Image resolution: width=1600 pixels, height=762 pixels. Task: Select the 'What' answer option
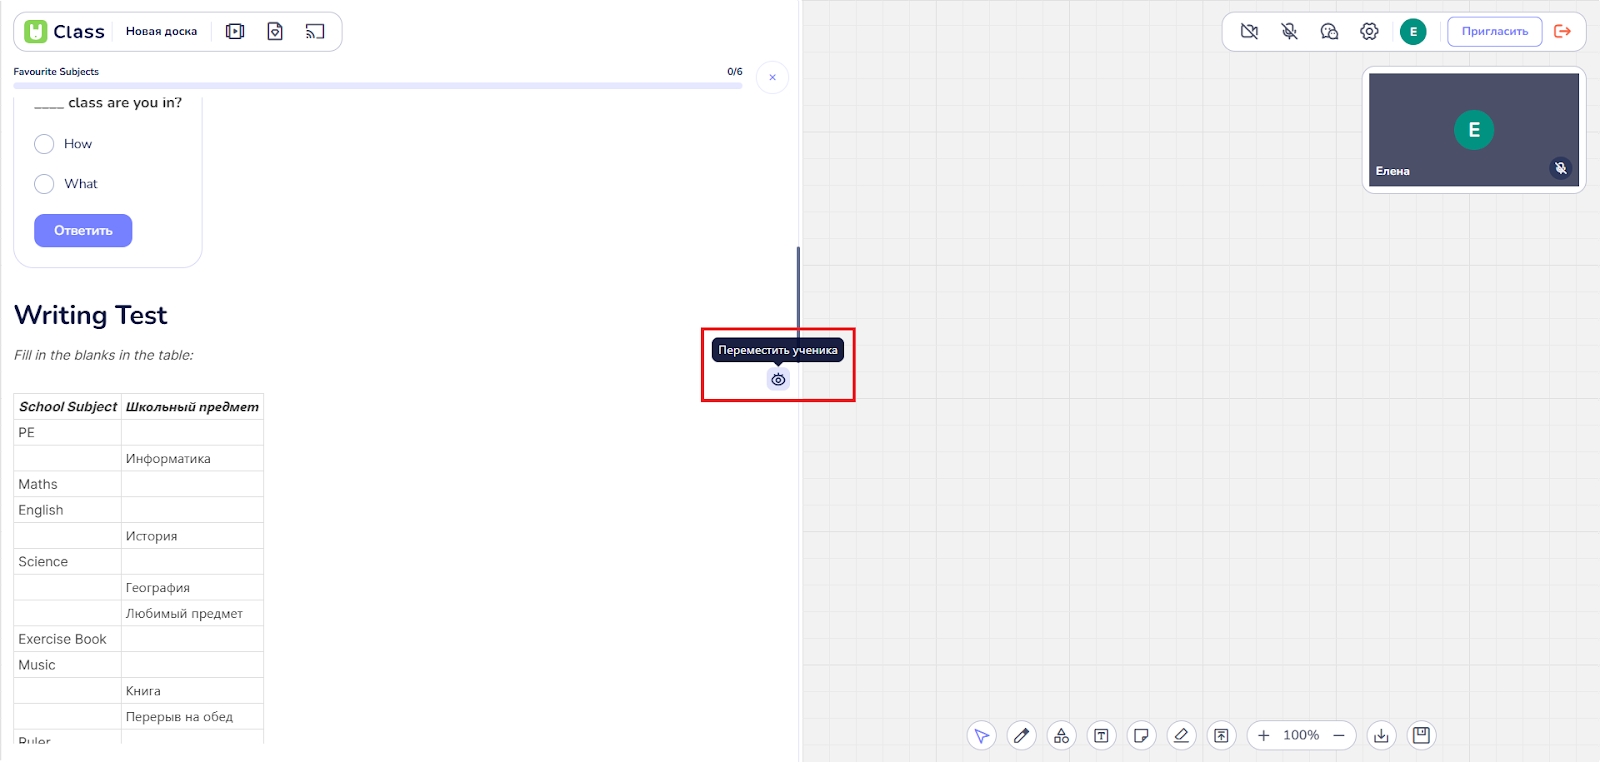[44, 184]
